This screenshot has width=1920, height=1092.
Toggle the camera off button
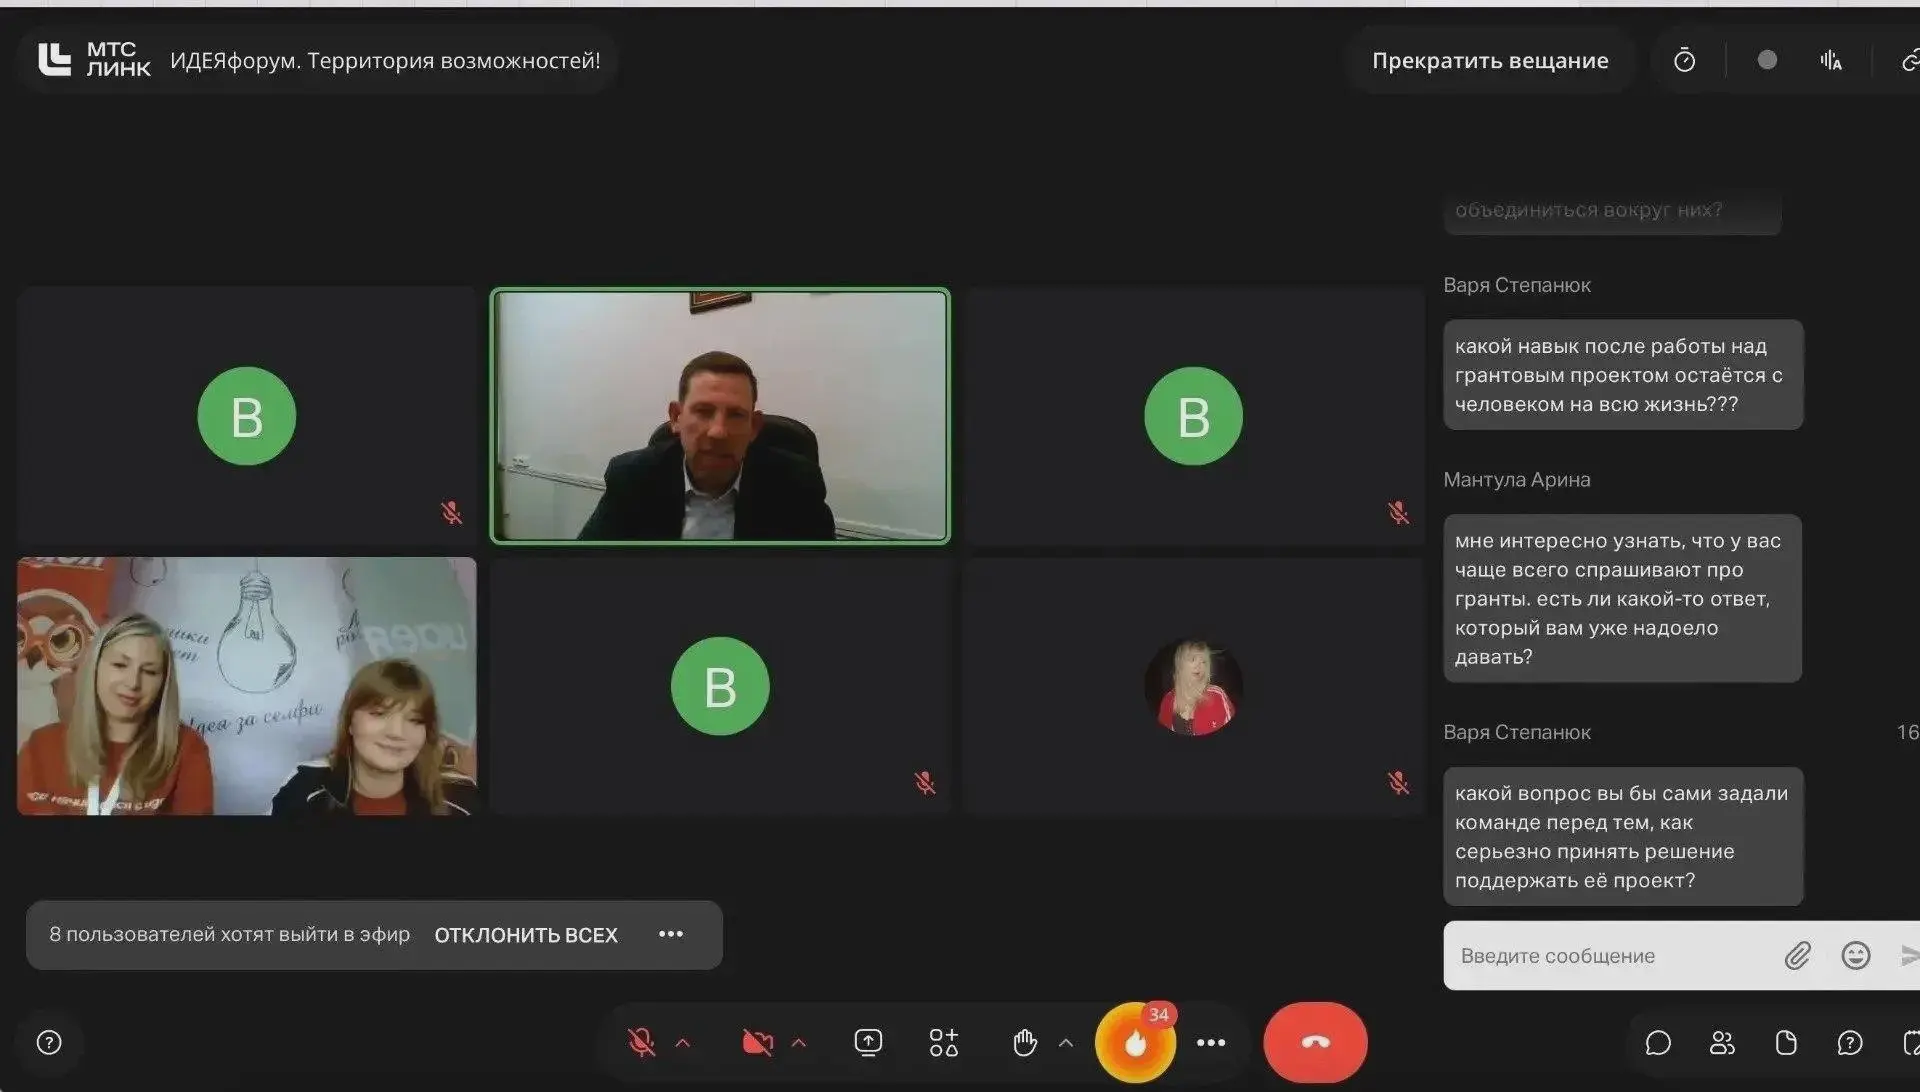pos(758,1043)
